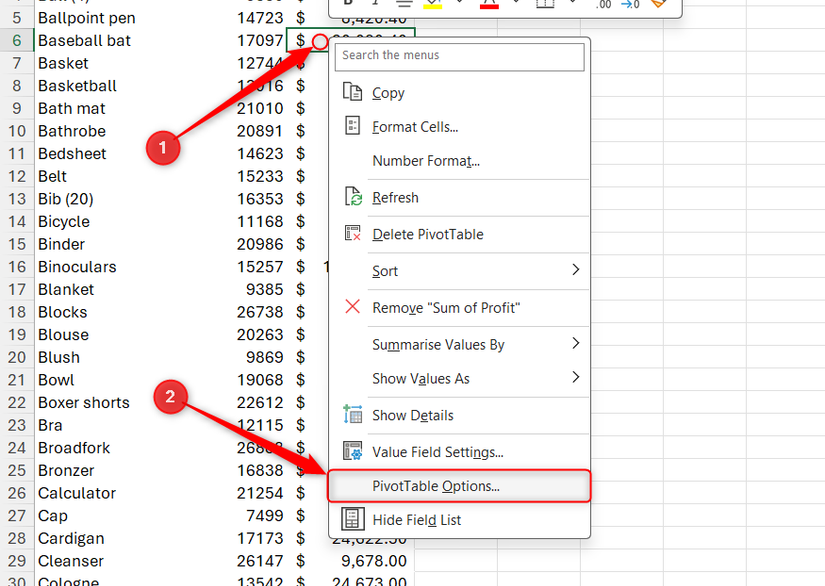Viewport: 825px width, 586px height.
Task: Select the Refresh icon to update the PivotTable
Action: (352, 198)
